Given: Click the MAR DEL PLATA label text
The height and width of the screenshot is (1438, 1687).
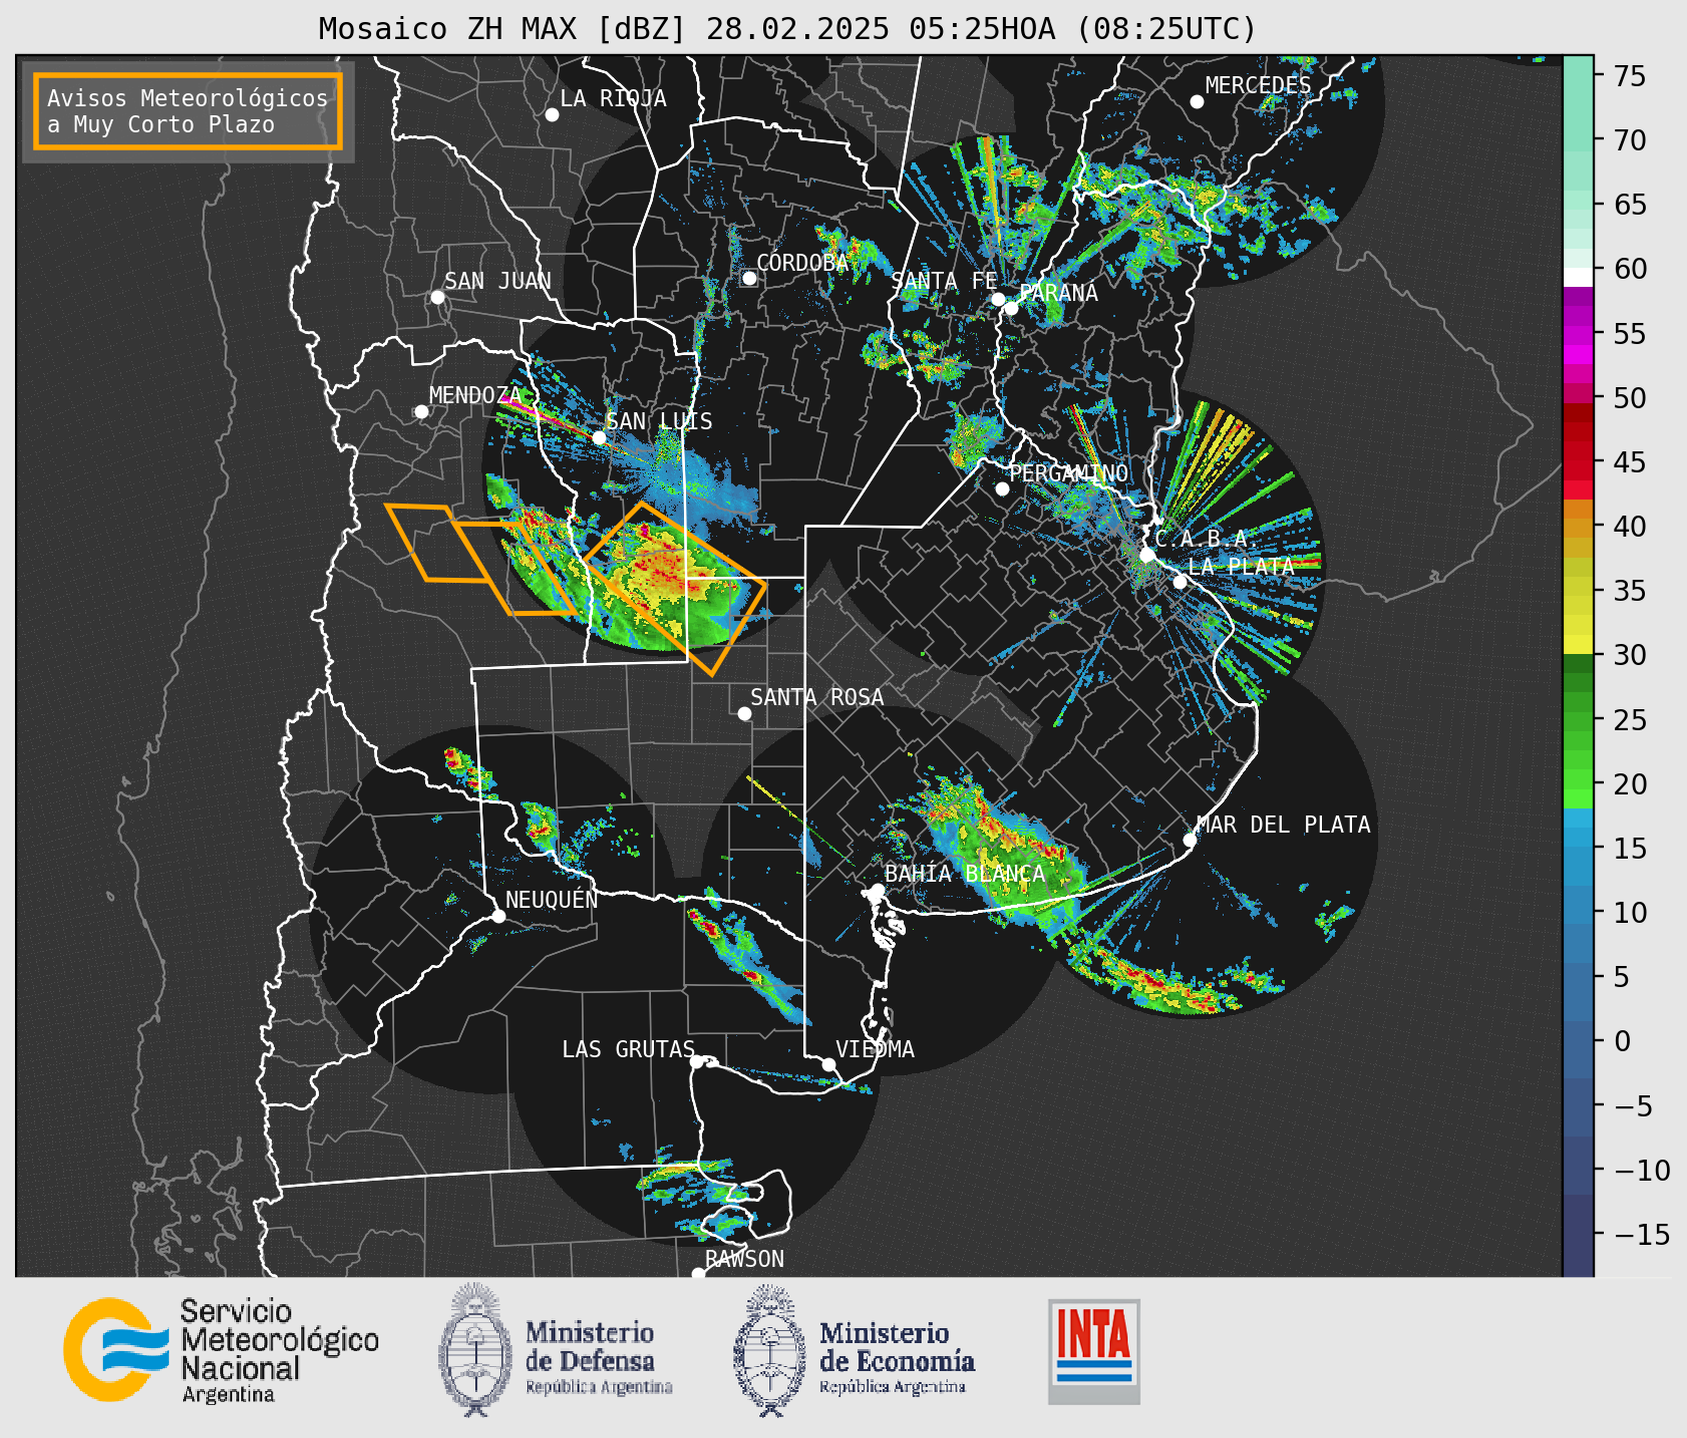Looking at the screenshot, I should (x=1284, y=825).
